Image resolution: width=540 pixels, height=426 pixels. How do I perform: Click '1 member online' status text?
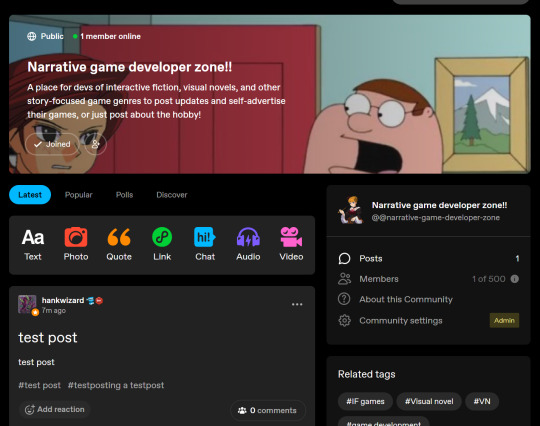110,36
